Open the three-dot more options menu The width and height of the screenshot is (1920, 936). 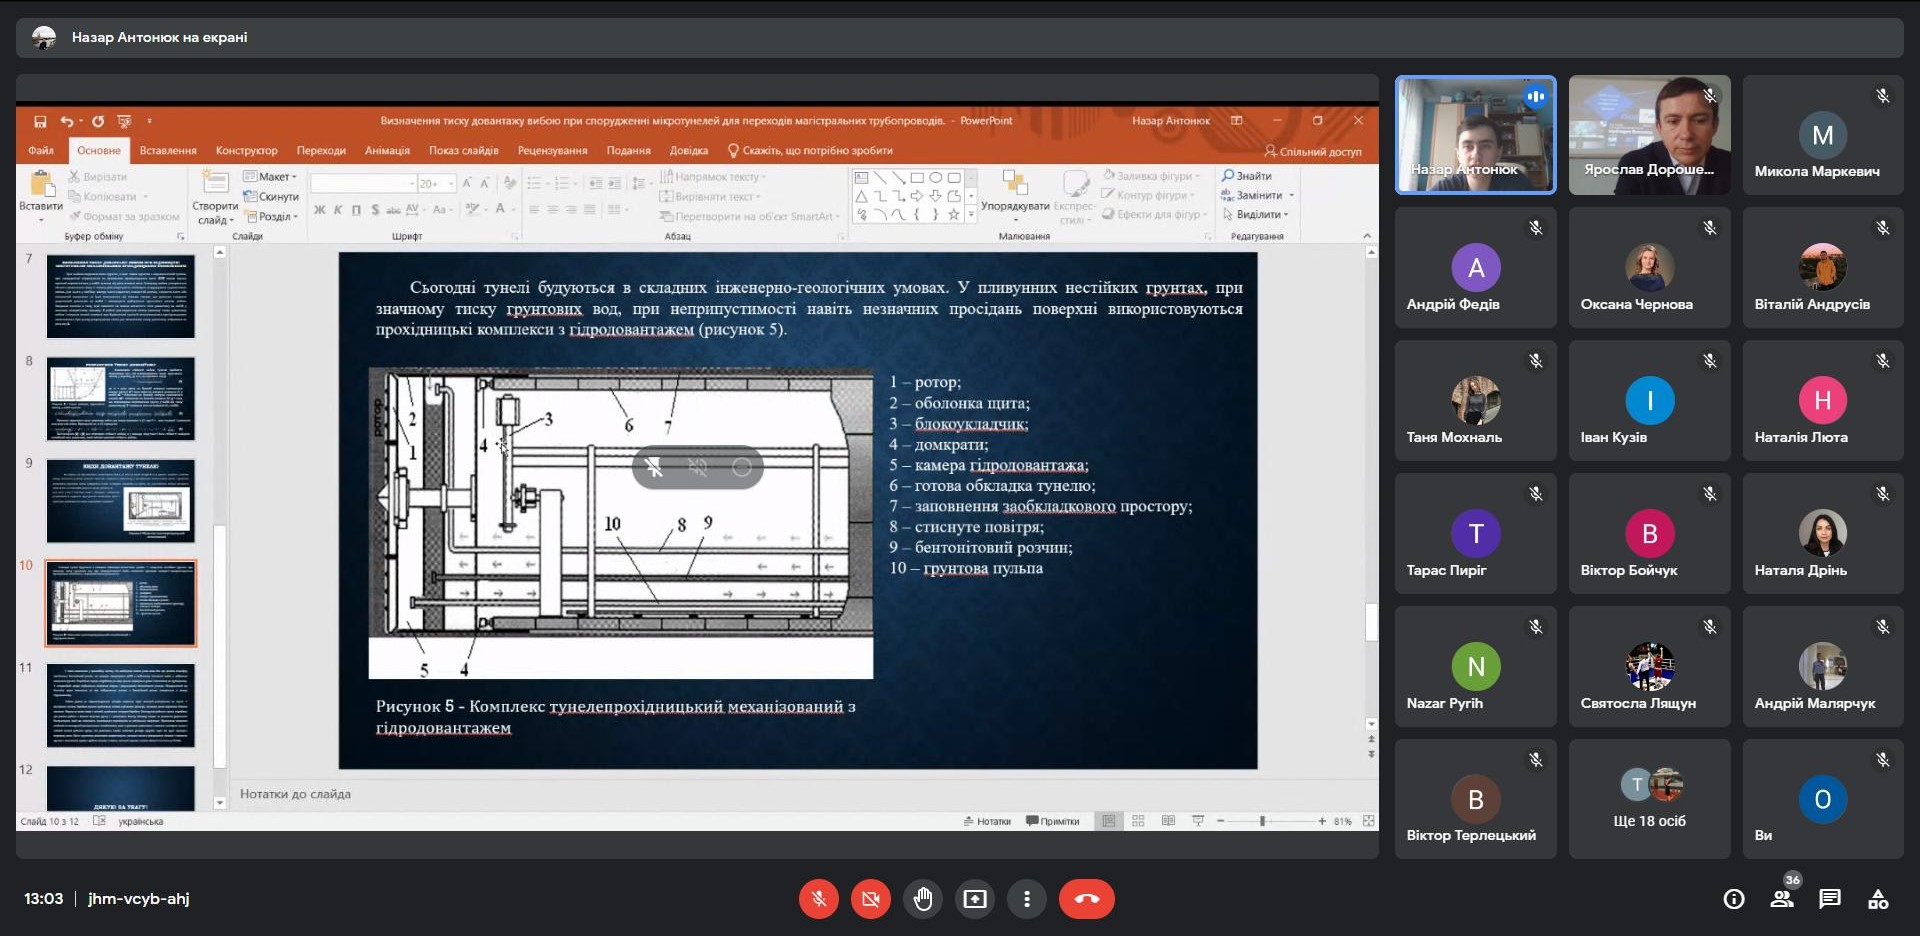(1026, 899)
